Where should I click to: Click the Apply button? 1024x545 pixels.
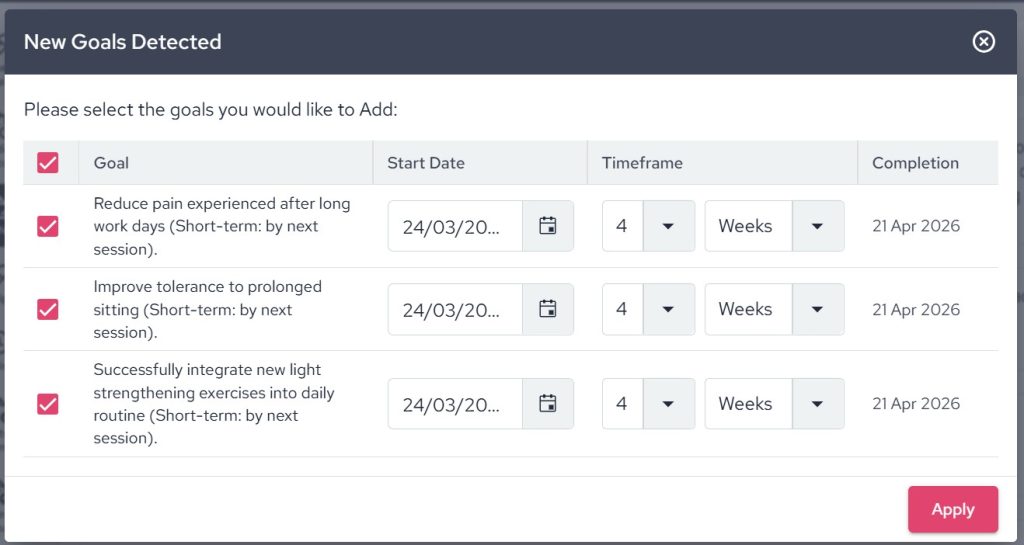pos(952,510)
